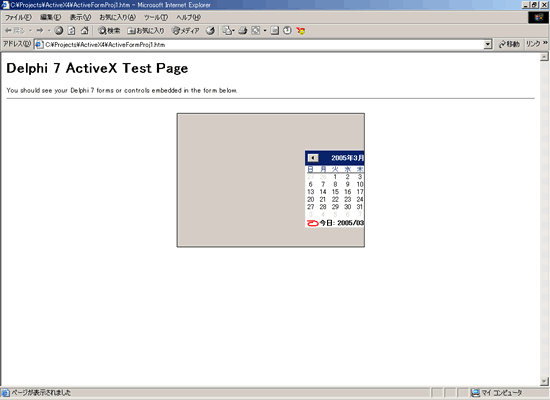This screenshot has height=400, width=550.
Task: Click the vertical scrollbar down arrow
Action: click(x=544, y=381)
